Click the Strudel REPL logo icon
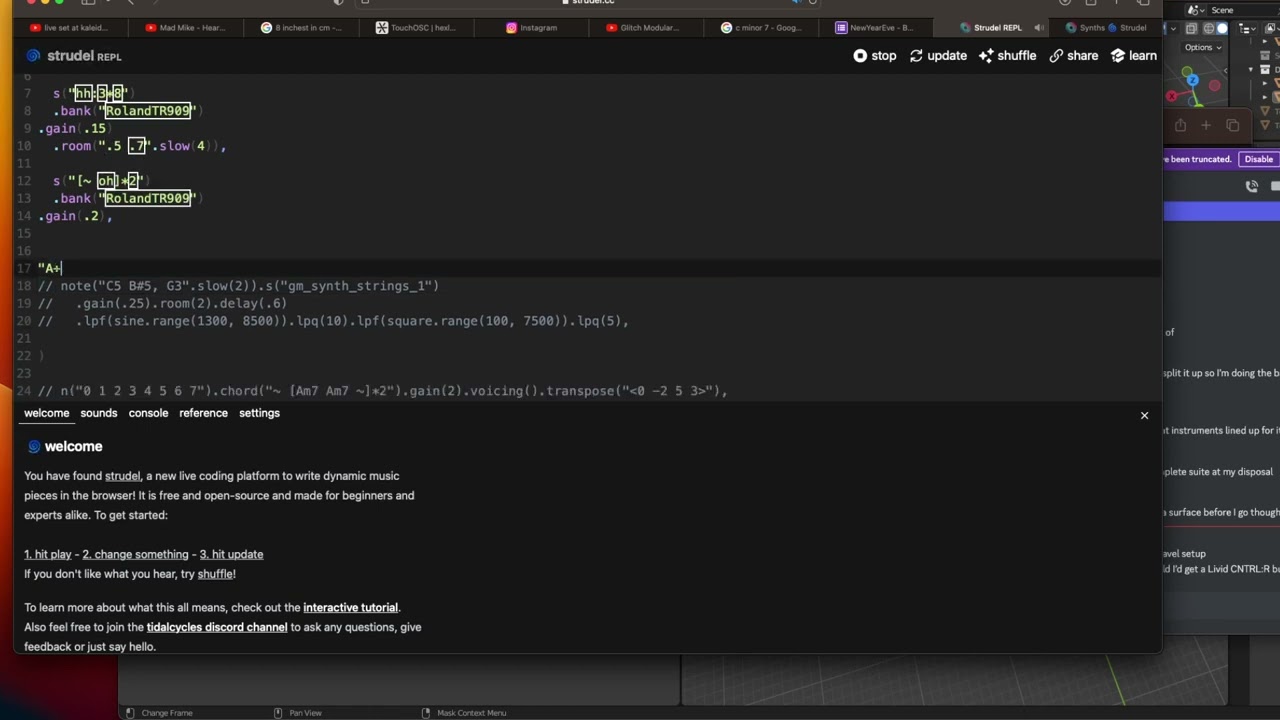Screen dimensions: 1280x720 coord(34,56)
